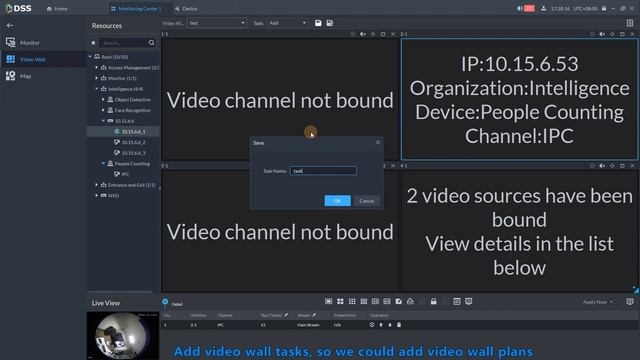Click the user account icon in title bar
640x360 pixels.
coord(543,9)
